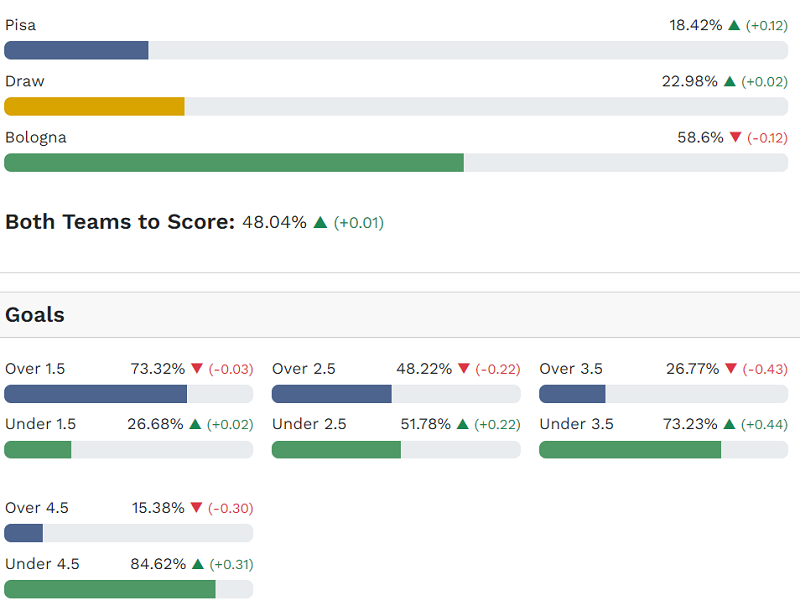This screenshot has height=616, width=800.
Task: Click green up arrow for Under 2.5
Action: [463, 424]
